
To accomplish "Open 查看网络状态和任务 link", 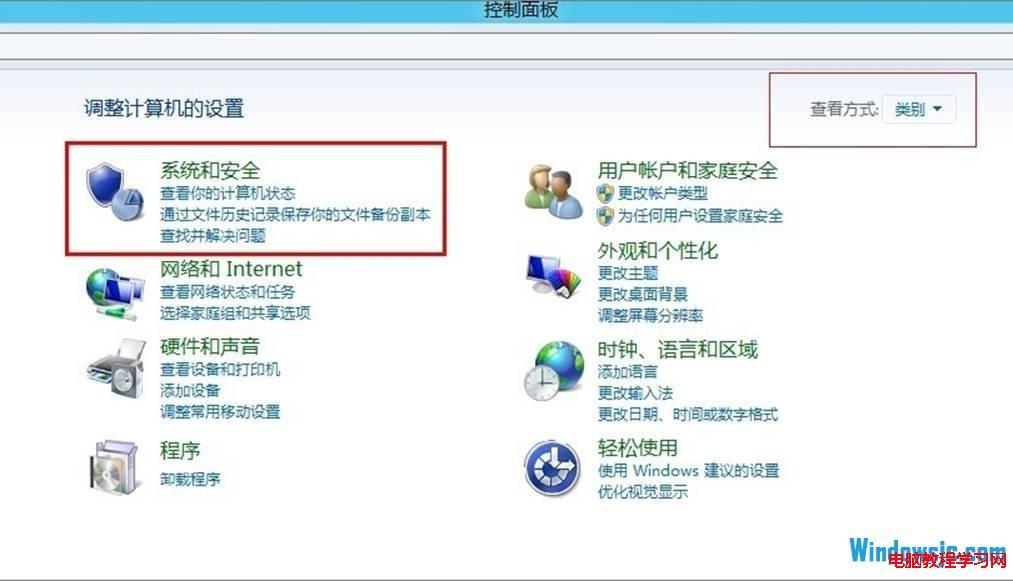I will tap(227, 292).
